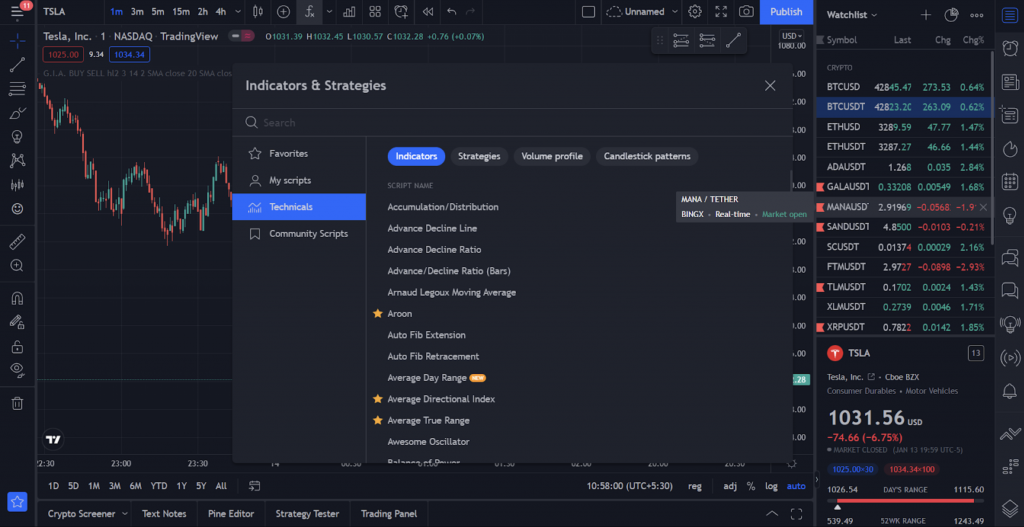
Task: Unfavorite Average Directional Index star
Action: pos(377,399)
